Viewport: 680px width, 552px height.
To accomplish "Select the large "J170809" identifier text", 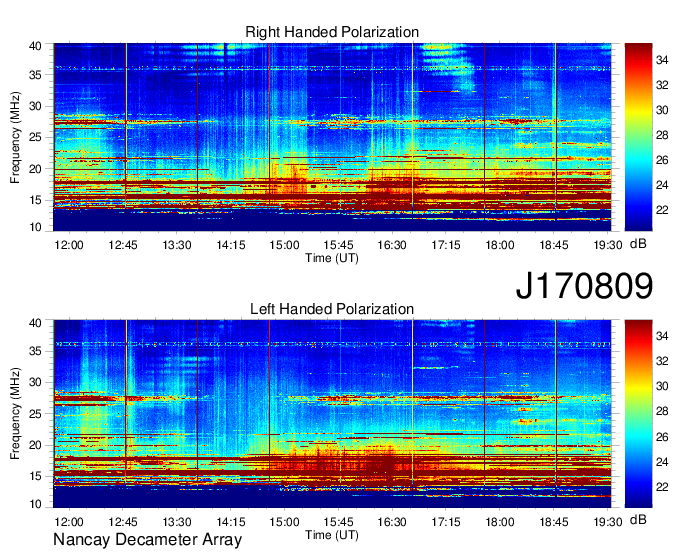I will 584,286.
